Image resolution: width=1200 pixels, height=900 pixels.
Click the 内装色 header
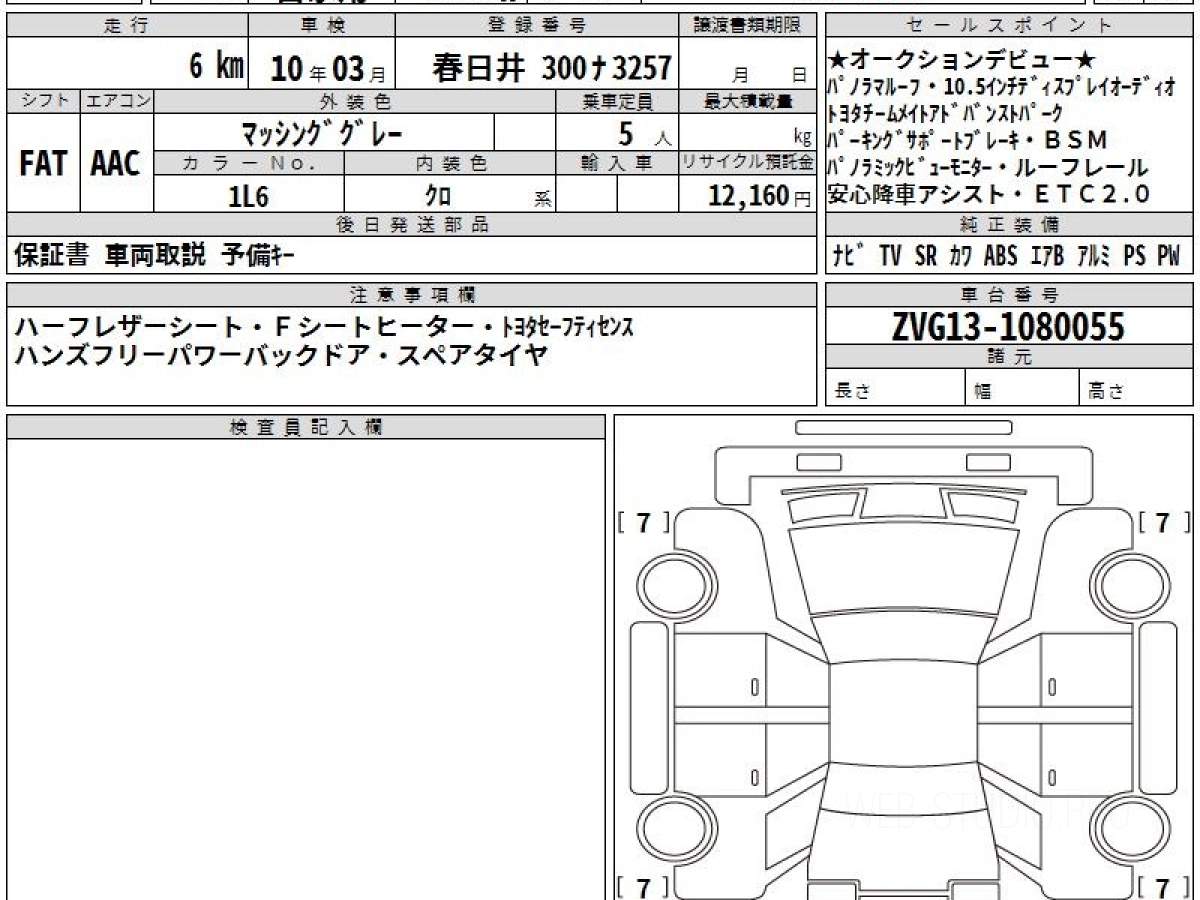pyautogui.click(x=450, y=162)
